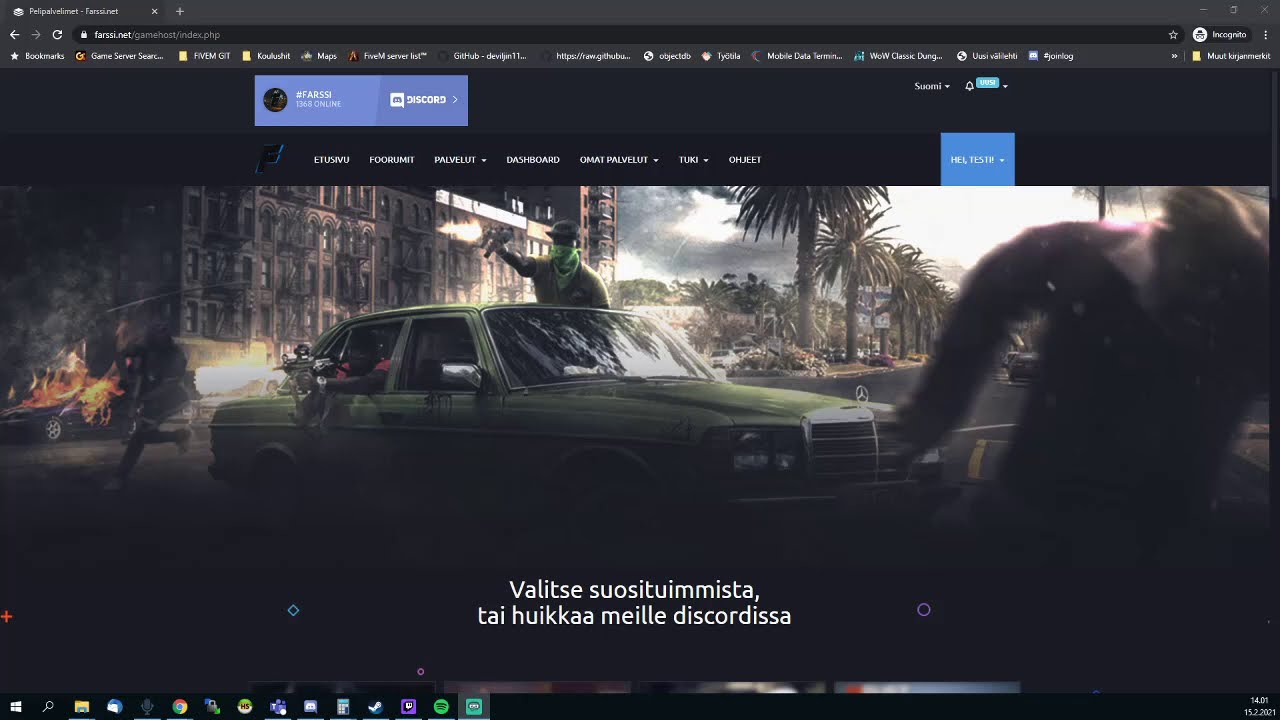1280x720 pixels.
Task: Open Spotify from the taskbar
Action: click(441, 706)
